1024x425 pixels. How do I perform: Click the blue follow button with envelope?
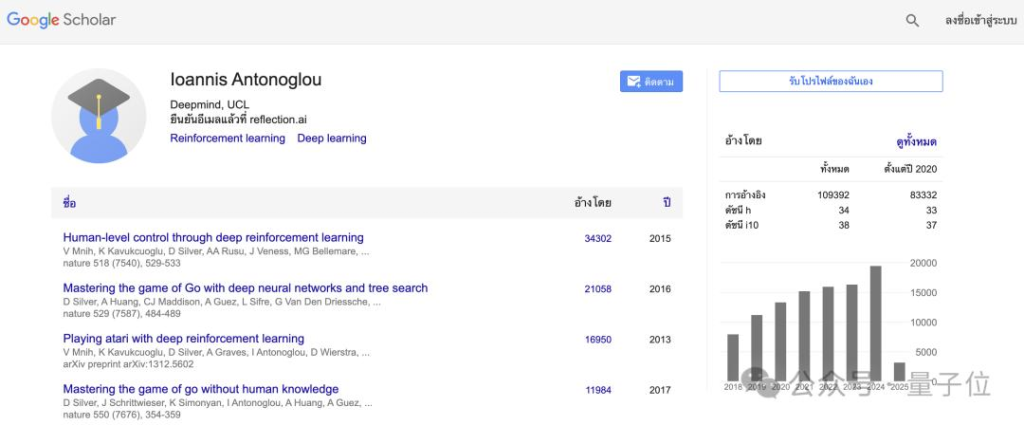(x=651, y=82)
